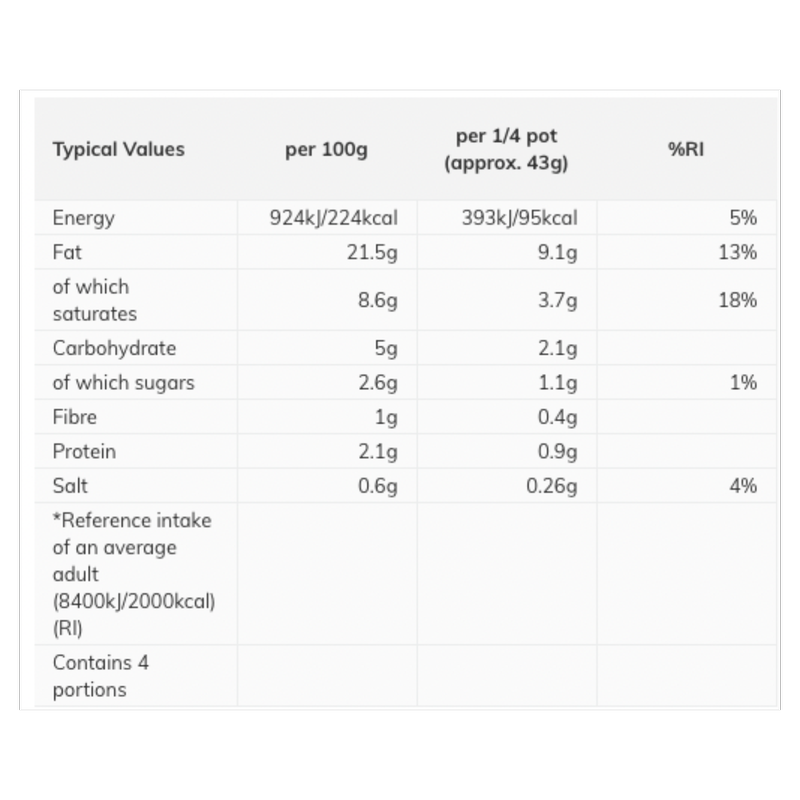This screenshot has width=800, height=800.
Task: Select the Fat row label
Action: pyautogui.click(x=67, y=252)
